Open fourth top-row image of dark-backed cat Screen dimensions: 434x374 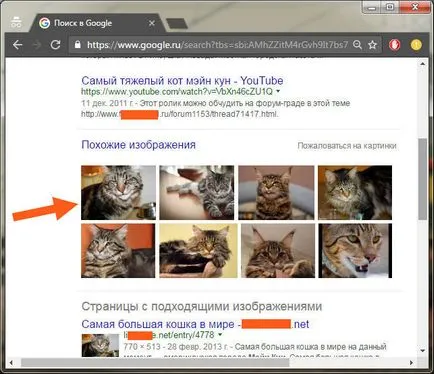click(355, 192)
